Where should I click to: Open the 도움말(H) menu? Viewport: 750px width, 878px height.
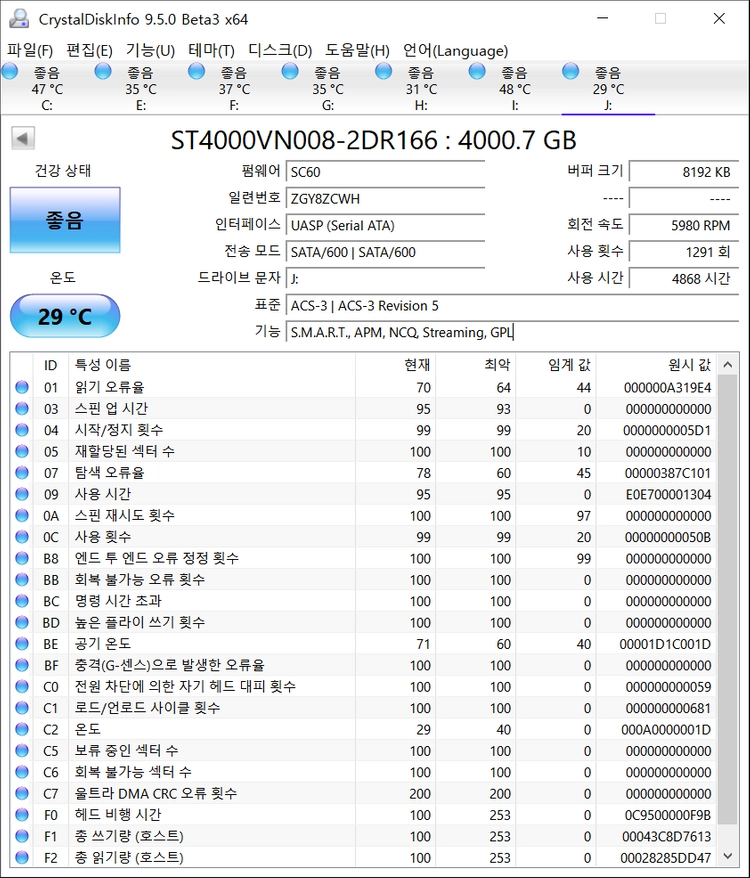pos(357,50)
